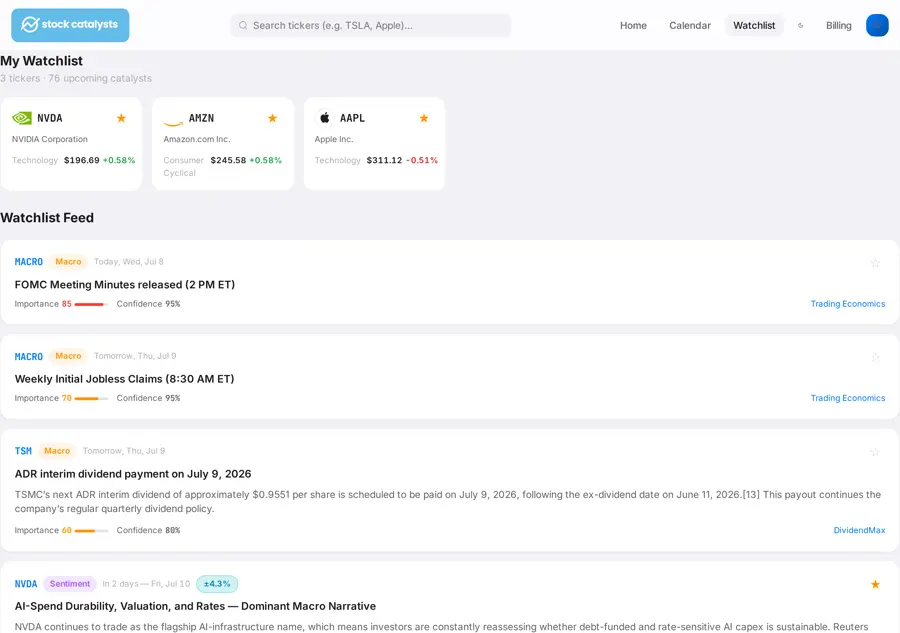Click the Sentiment tag
The height and width of the screenshot is (633, 900).
[69, 584]
